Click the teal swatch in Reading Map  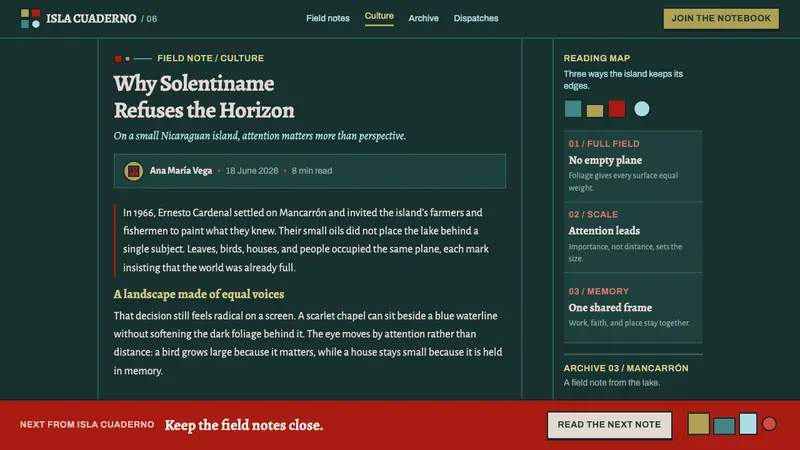click(x=573, y=109)
